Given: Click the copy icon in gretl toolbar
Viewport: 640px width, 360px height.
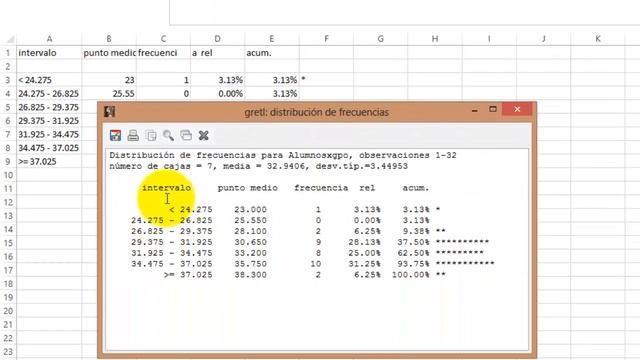Looking at the screenshot, I should [151, 135].
